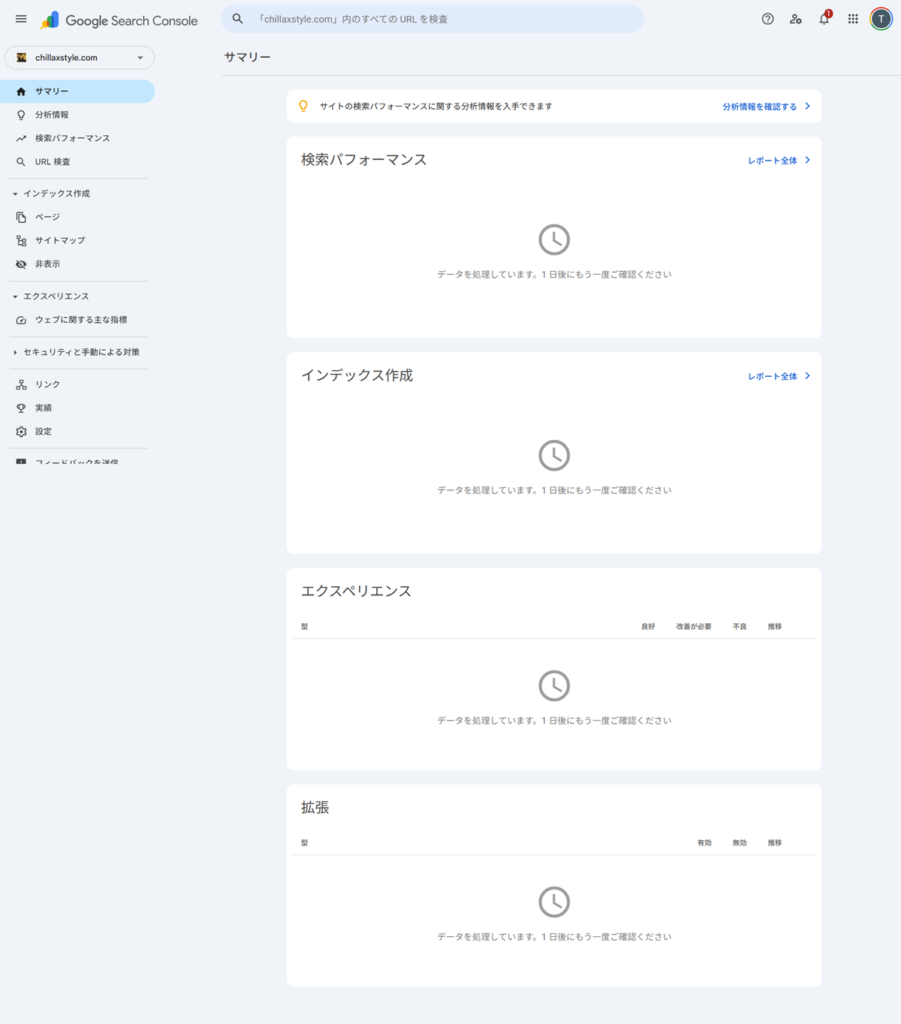Open the hamburger navigation menu
901x1024 pixels.
click(x=20, y=18)
